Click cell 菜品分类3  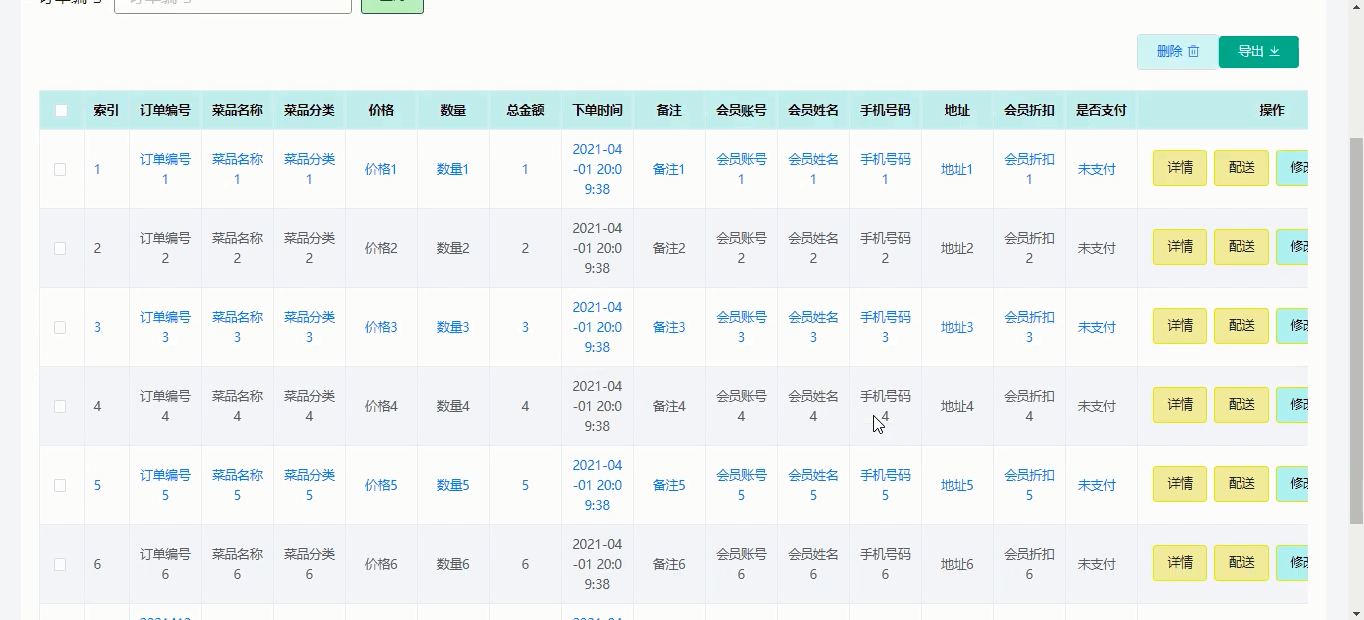[x=309, y=327]
